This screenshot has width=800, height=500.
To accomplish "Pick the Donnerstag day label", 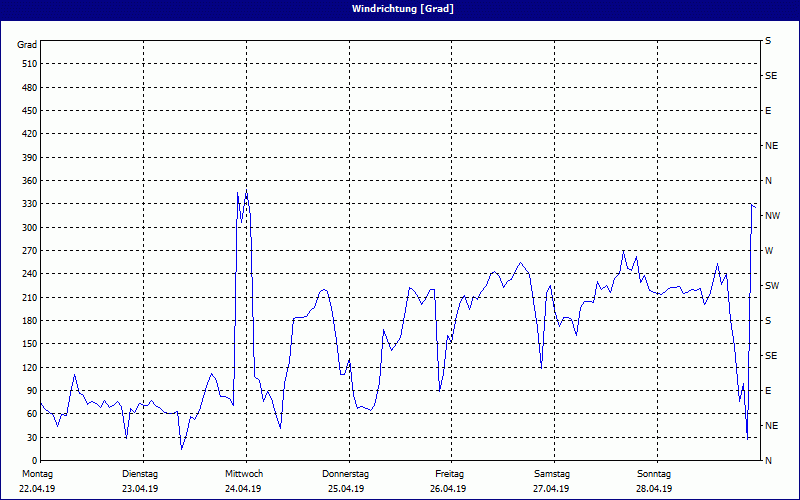I will tap(346, 473).
